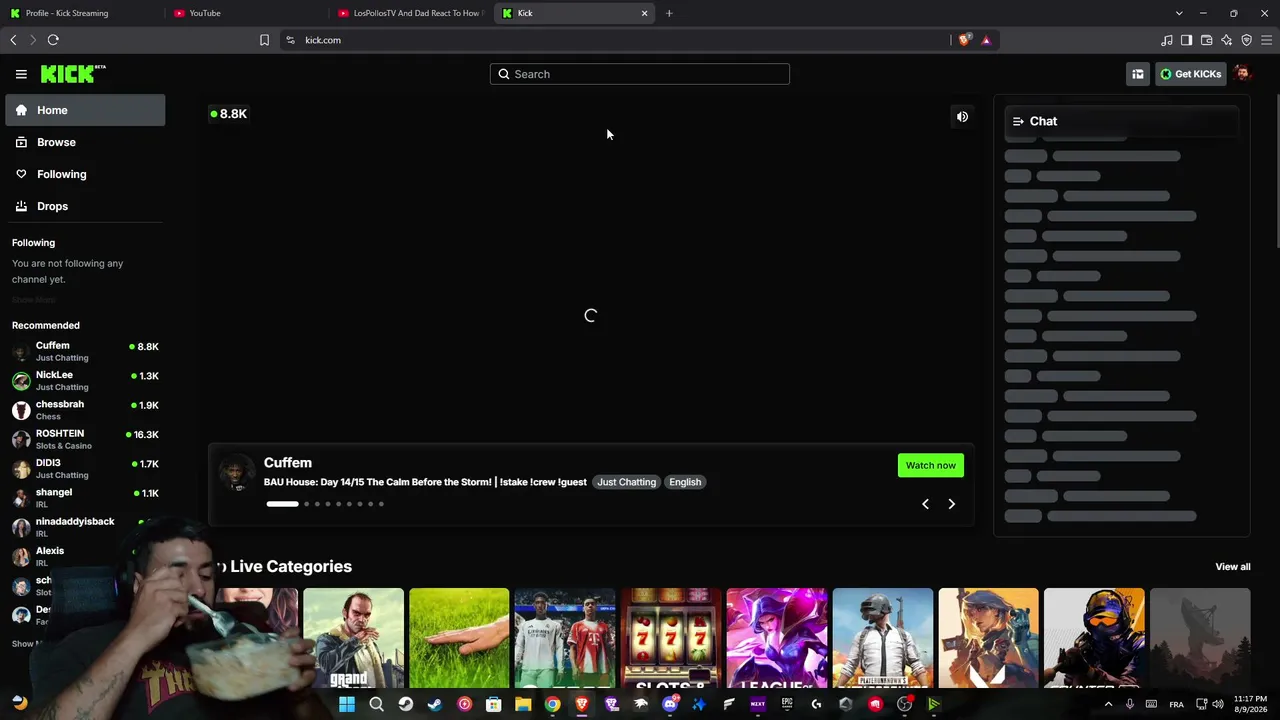Click the Get KICKs button

click(x=1190, y=74)
